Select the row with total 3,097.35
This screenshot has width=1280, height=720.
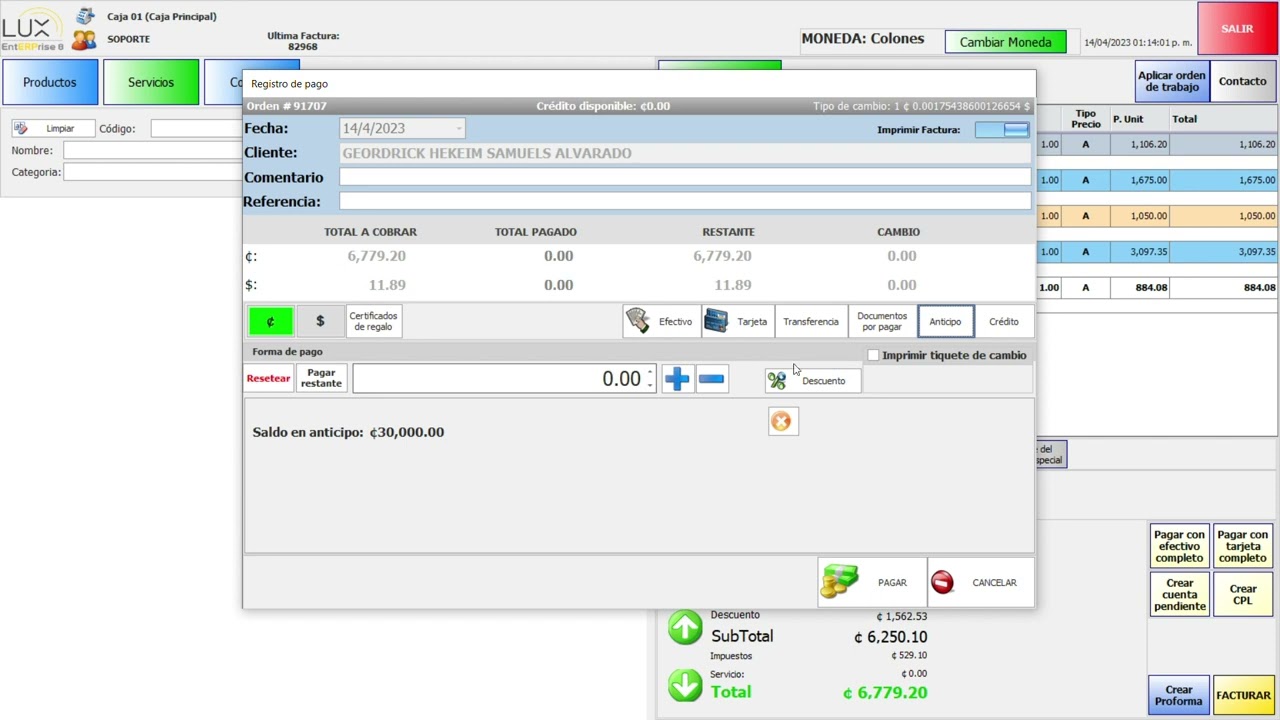[1158, 252]
